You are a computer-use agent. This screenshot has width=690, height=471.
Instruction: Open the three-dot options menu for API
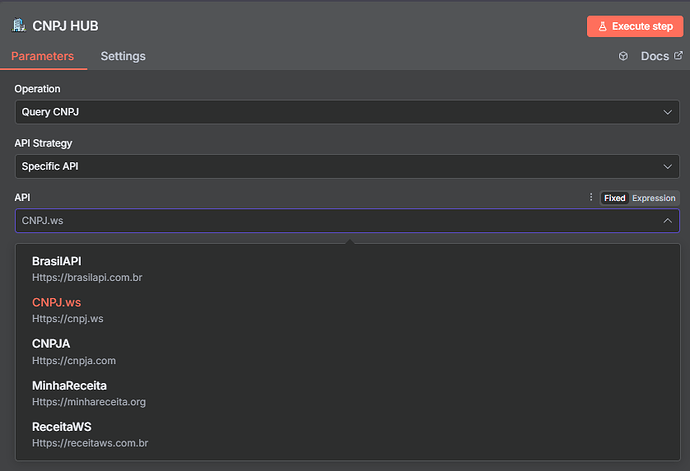[591, 198]
